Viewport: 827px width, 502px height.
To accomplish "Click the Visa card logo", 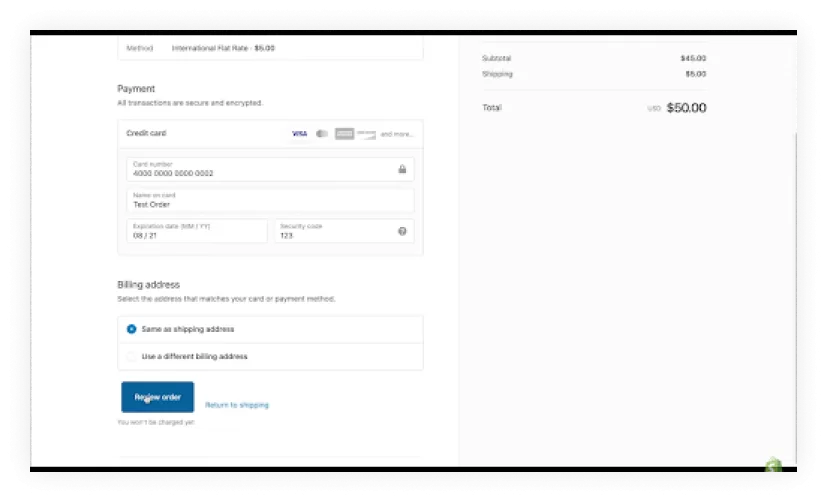I will [299, 133].
